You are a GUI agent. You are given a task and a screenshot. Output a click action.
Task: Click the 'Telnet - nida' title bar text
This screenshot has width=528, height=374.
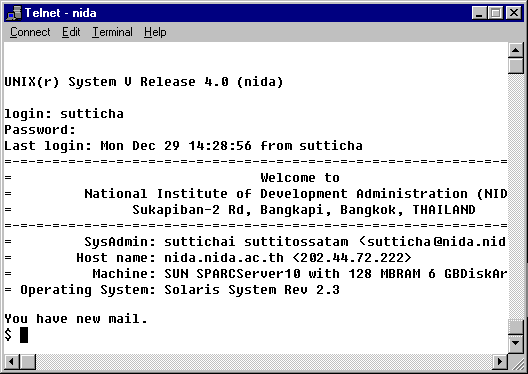[x=61, y=13]
